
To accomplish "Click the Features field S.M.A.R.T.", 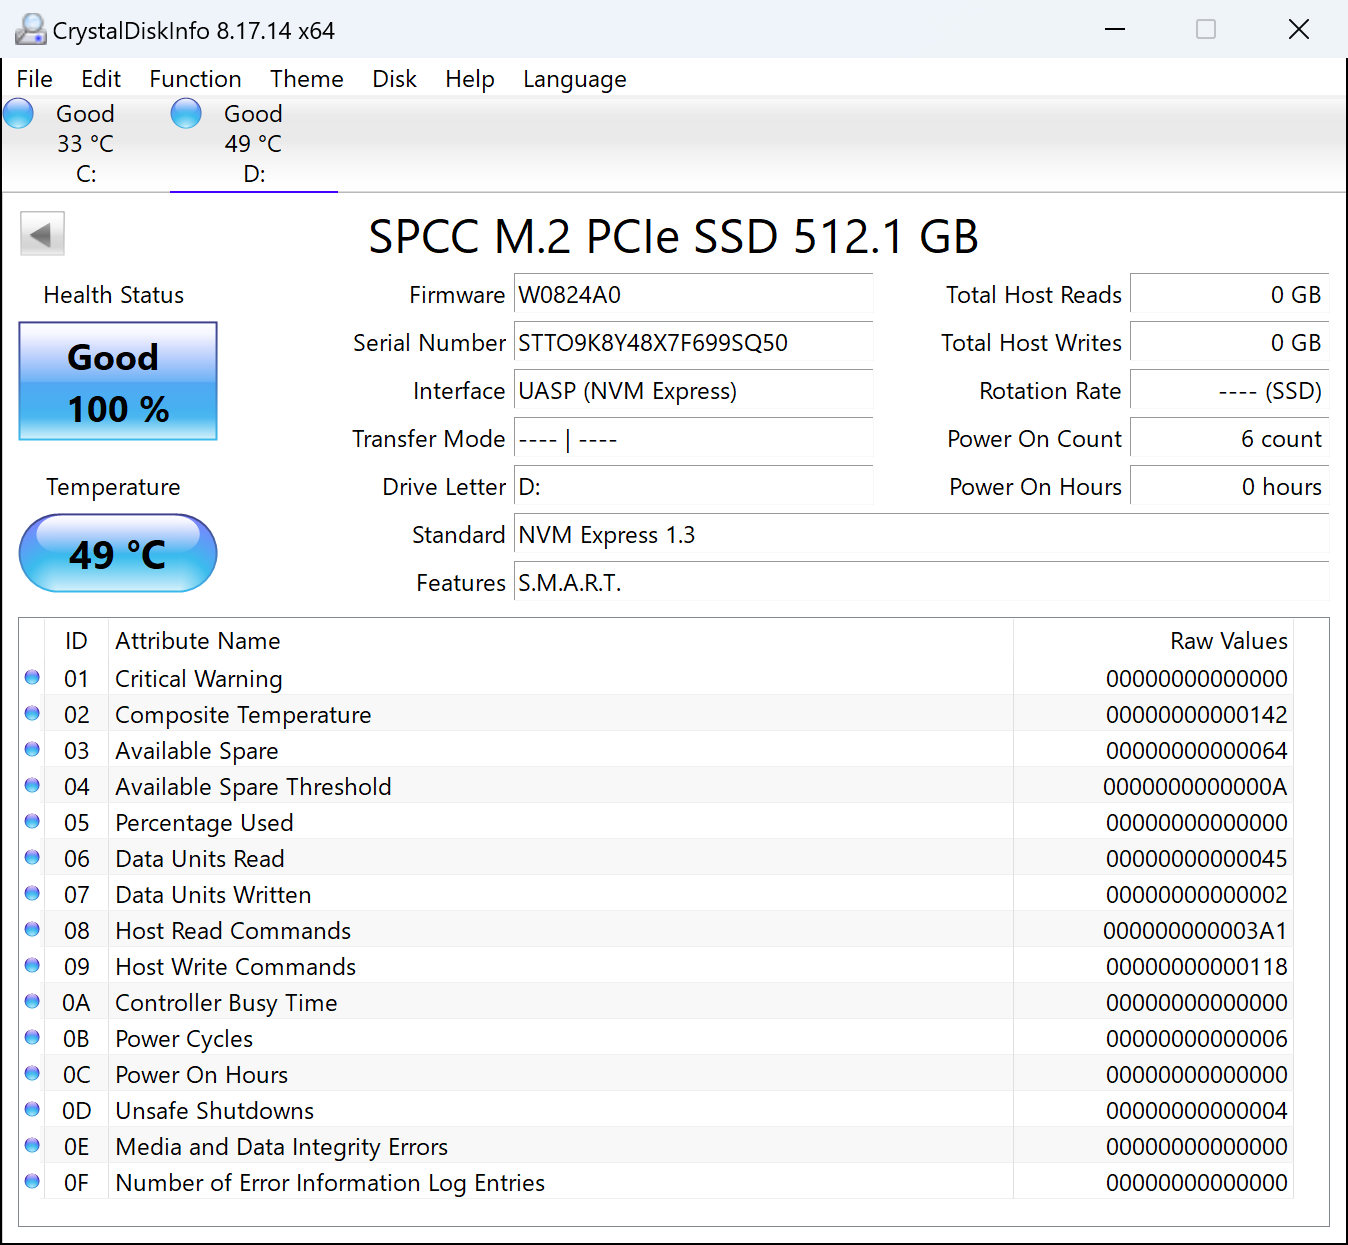I will [922, 583].
